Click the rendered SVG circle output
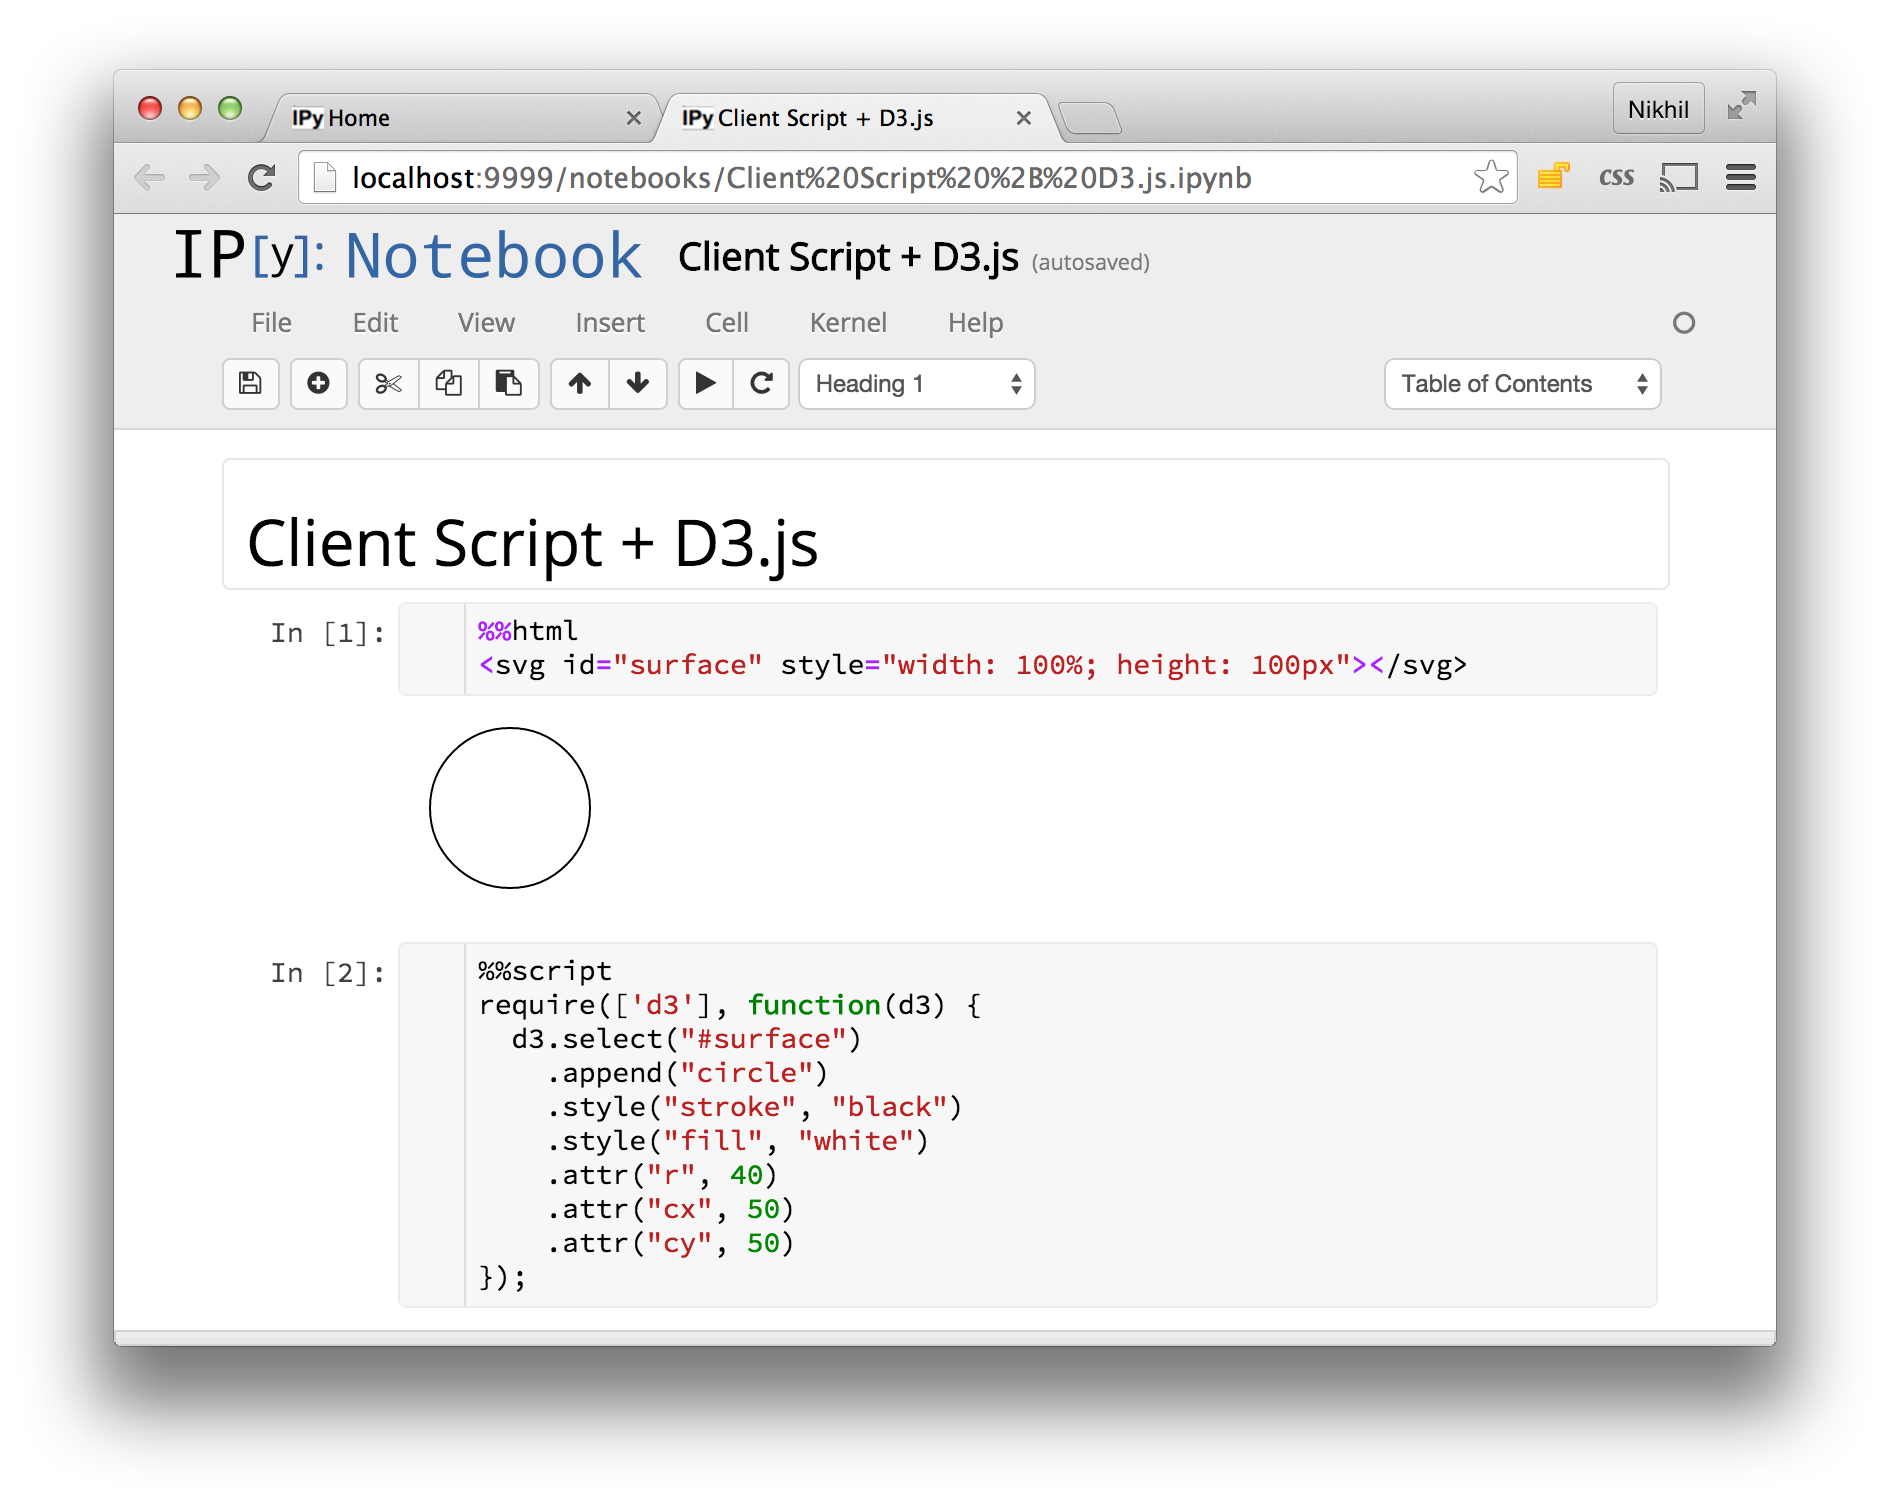Viewport: 1890px width, 1504px height. click(x=510, y=808)
